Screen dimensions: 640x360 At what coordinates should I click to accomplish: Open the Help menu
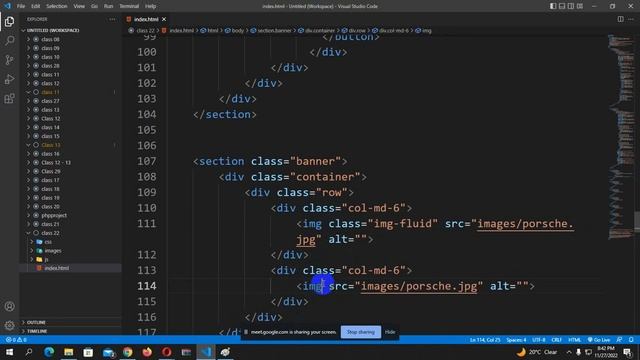[x=151, y=6]
